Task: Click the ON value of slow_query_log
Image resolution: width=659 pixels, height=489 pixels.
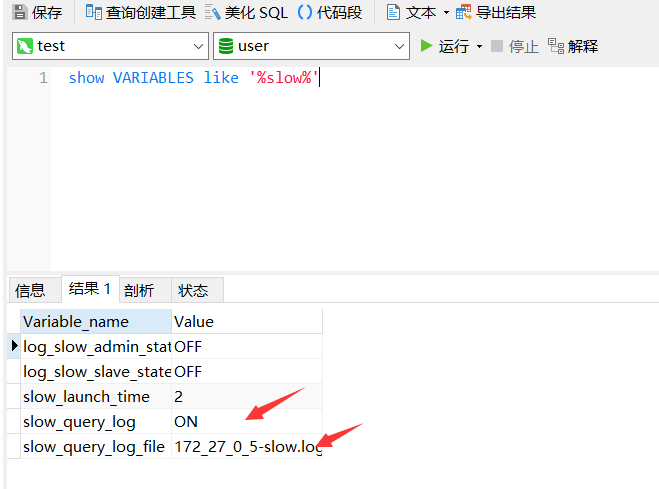Action: (x=247, y=421)
